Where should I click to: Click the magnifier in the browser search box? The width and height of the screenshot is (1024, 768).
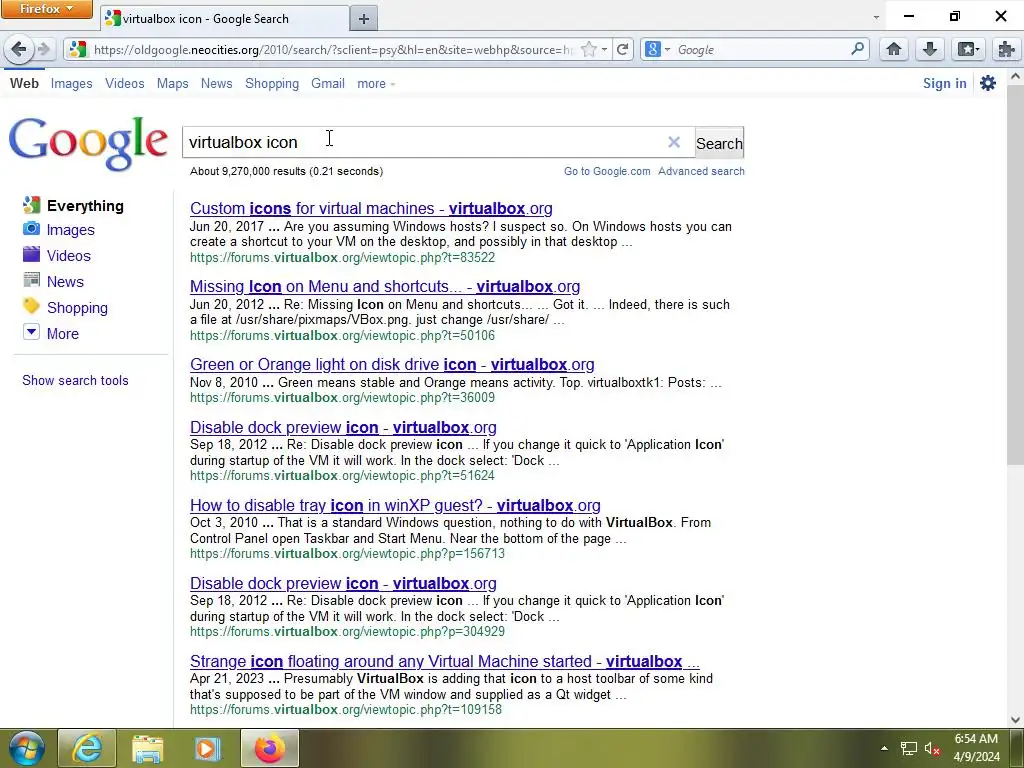tap(857, 49)
